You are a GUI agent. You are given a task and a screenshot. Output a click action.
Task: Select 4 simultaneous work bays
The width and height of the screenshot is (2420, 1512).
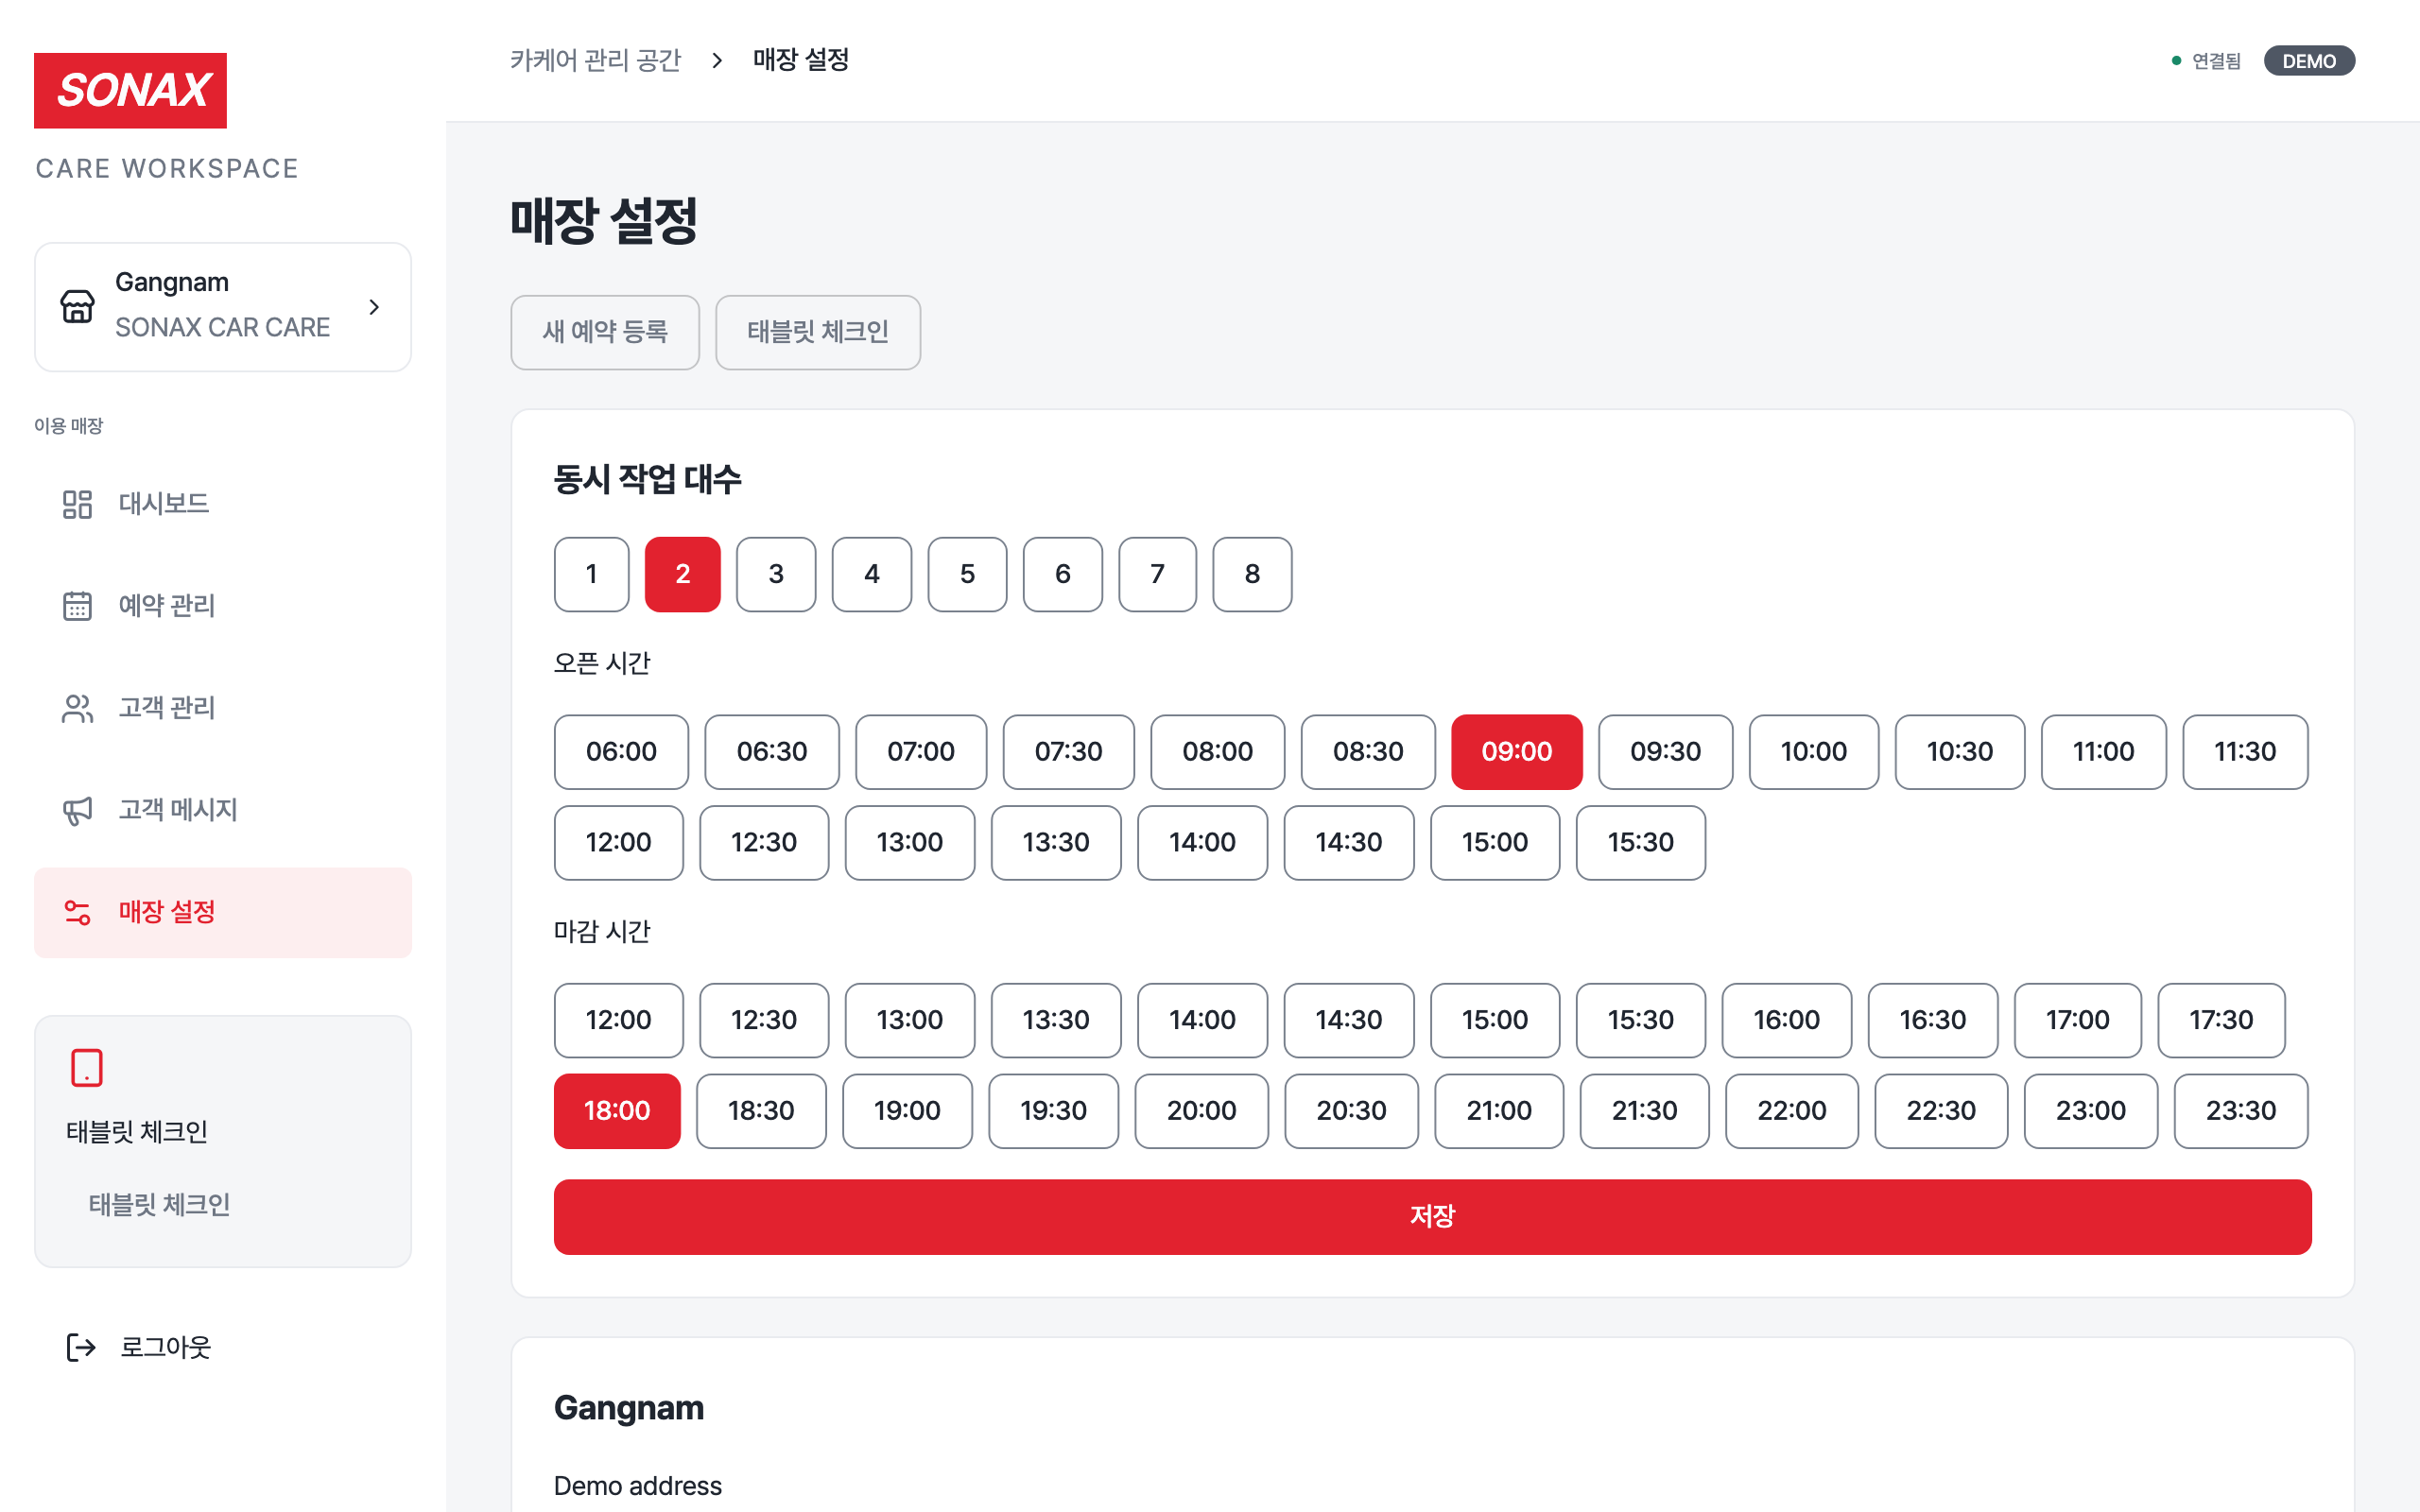pos(871,574)
